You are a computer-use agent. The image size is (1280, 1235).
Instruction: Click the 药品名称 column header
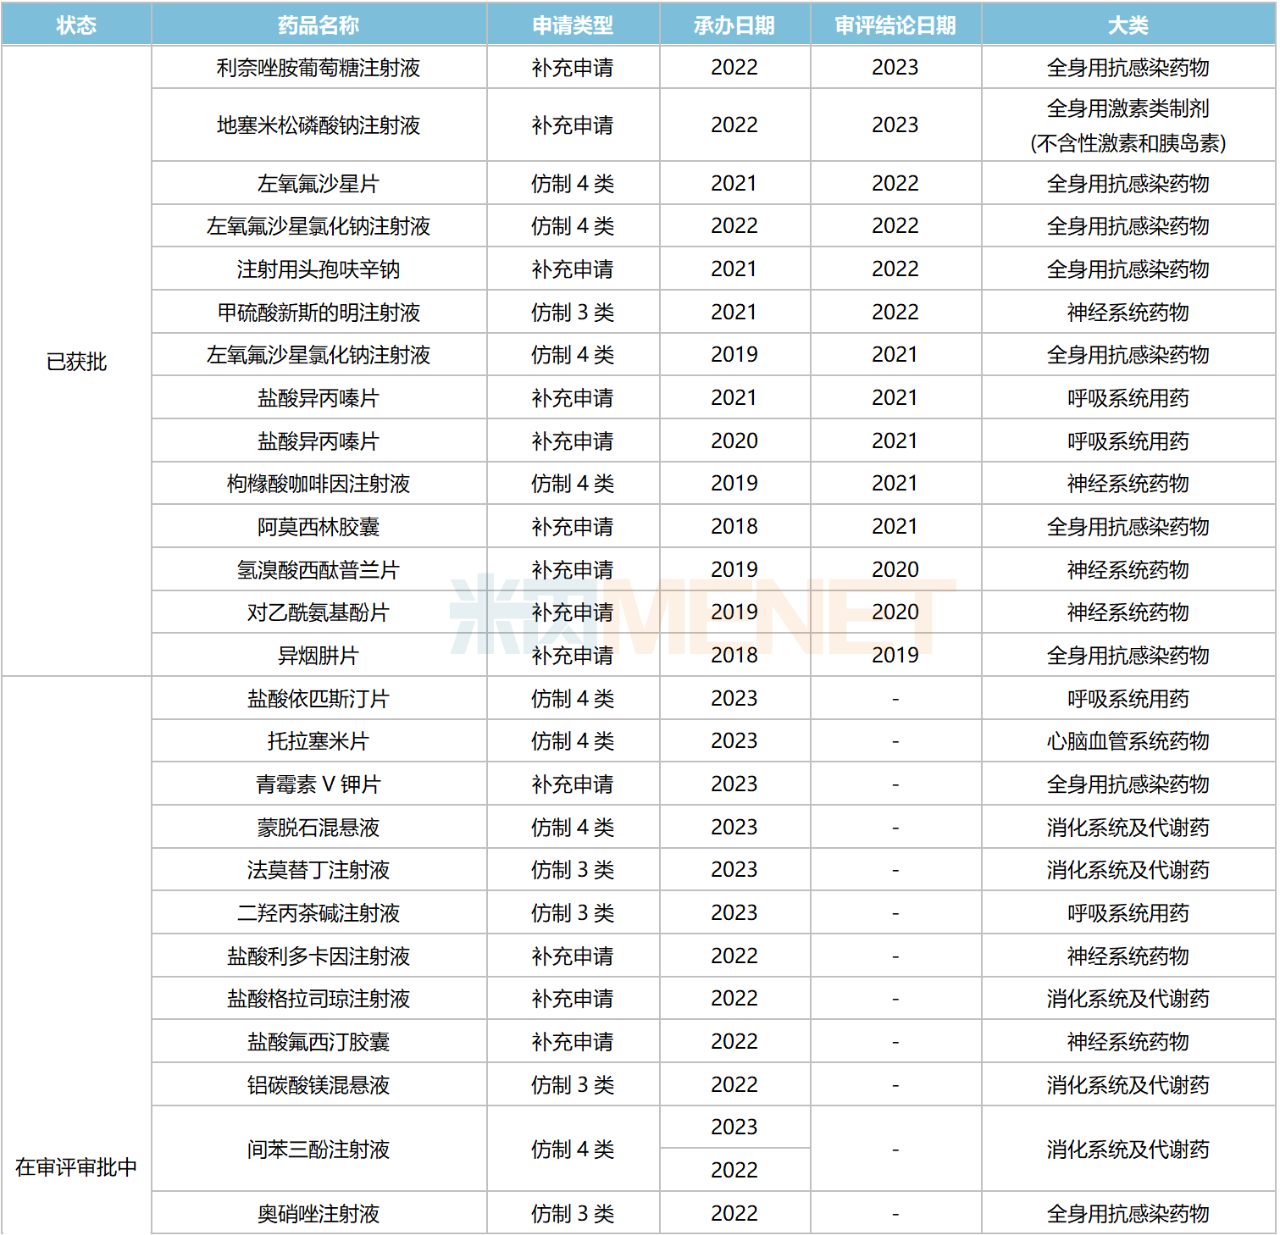coord(318,25)
